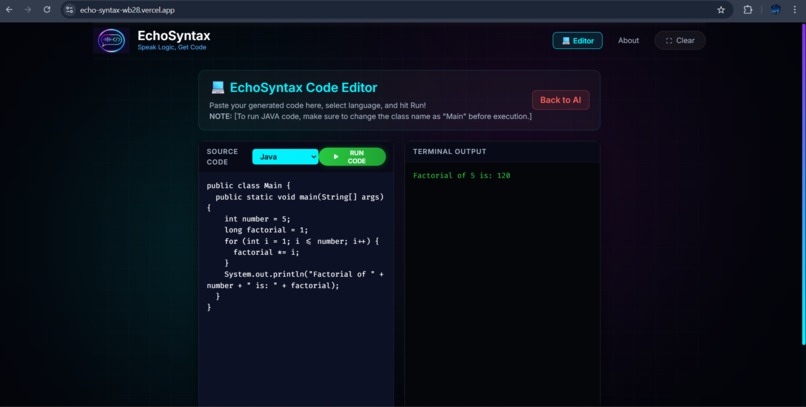Click the 'long factorial = 1;' code line
This screenshot has width=806, height=407.
tap(266, 230)
